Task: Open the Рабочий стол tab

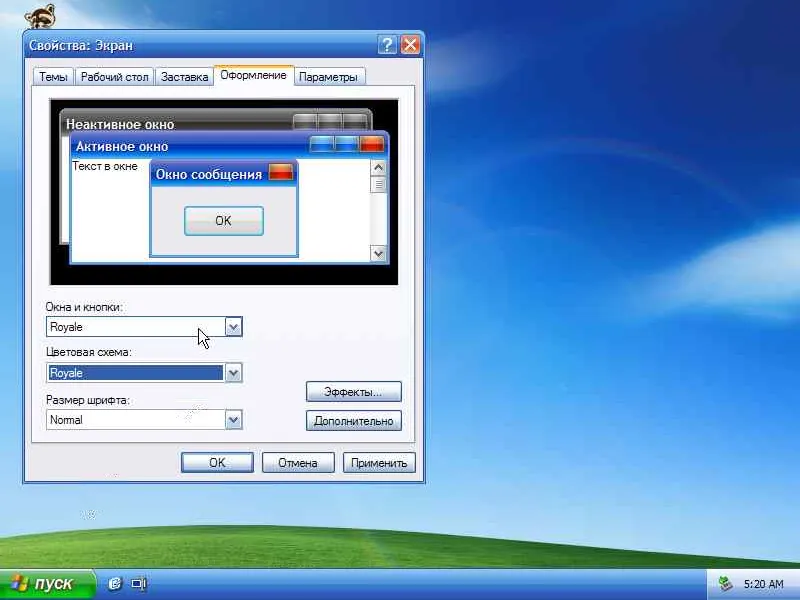Action: click(x=114, y=77)
